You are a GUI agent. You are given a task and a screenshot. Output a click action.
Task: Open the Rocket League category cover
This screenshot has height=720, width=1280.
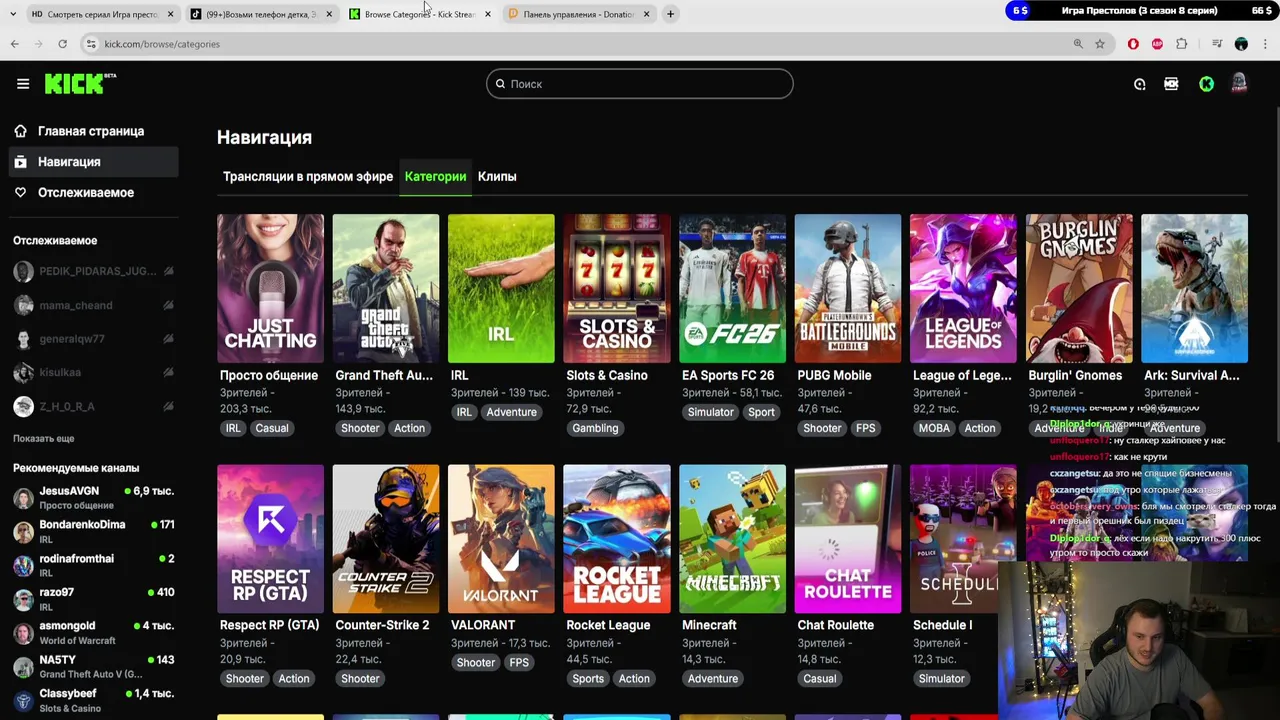click(x=617, y=538)
